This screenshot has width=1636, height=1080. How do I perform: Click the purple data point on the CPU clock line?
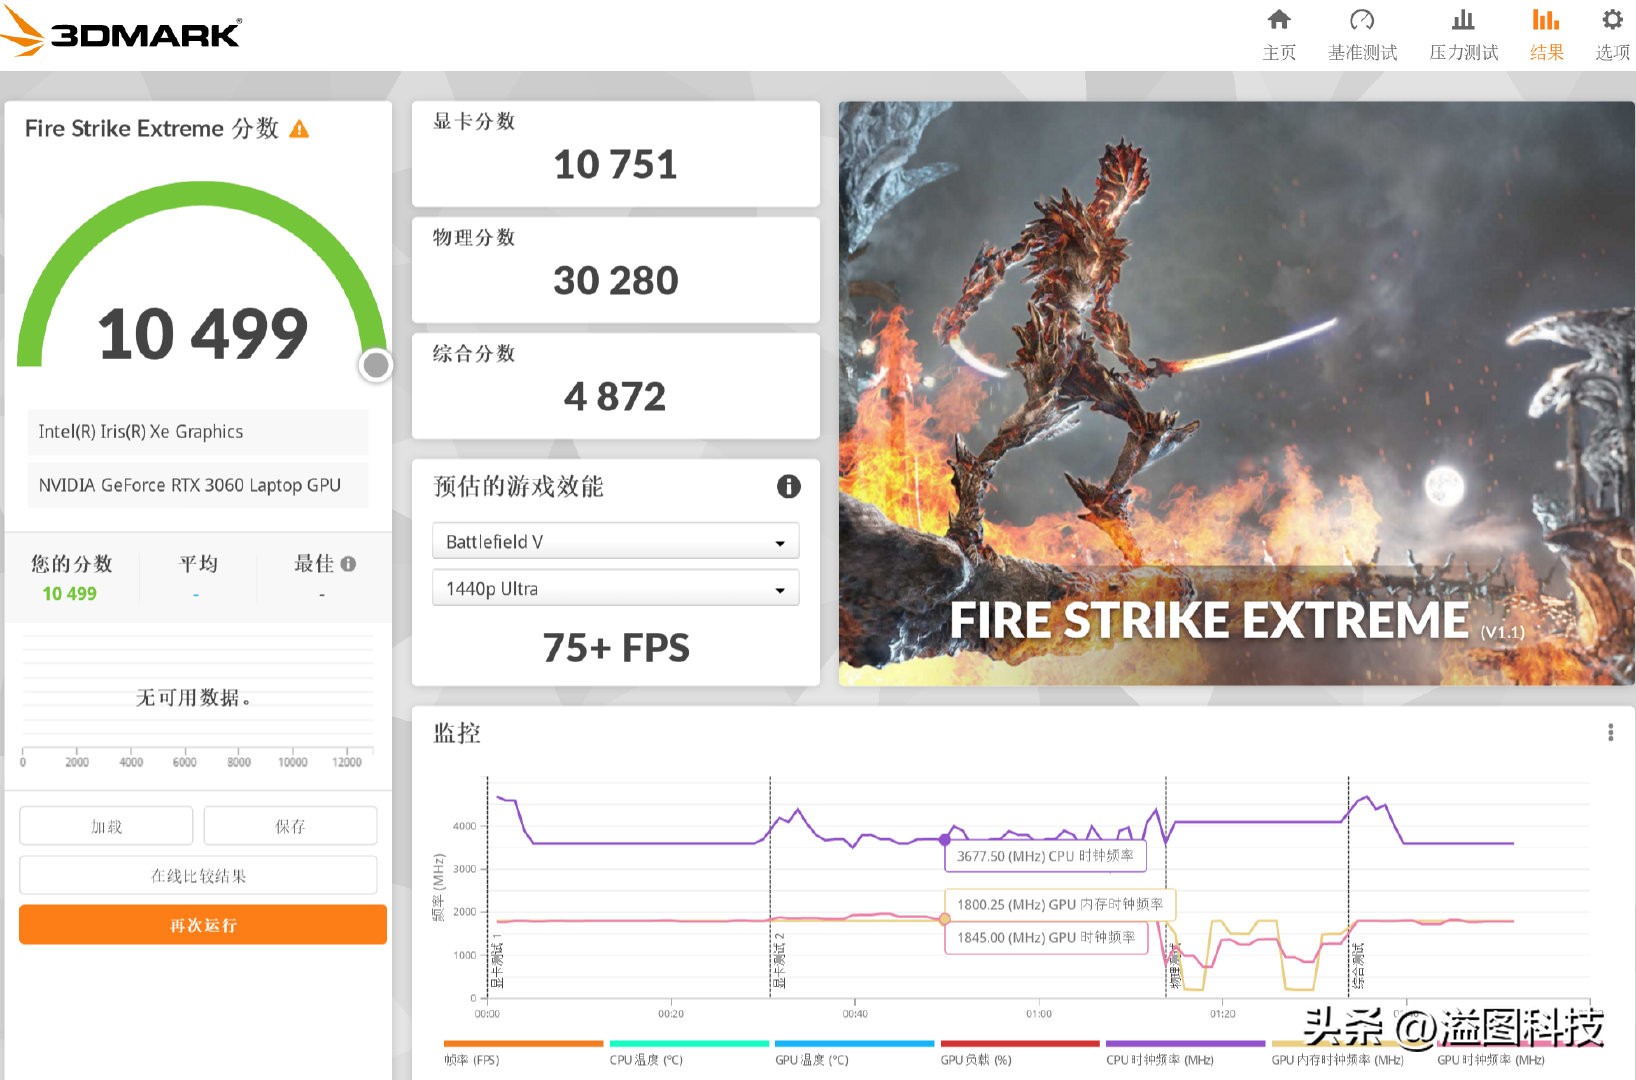click(945, 840)
